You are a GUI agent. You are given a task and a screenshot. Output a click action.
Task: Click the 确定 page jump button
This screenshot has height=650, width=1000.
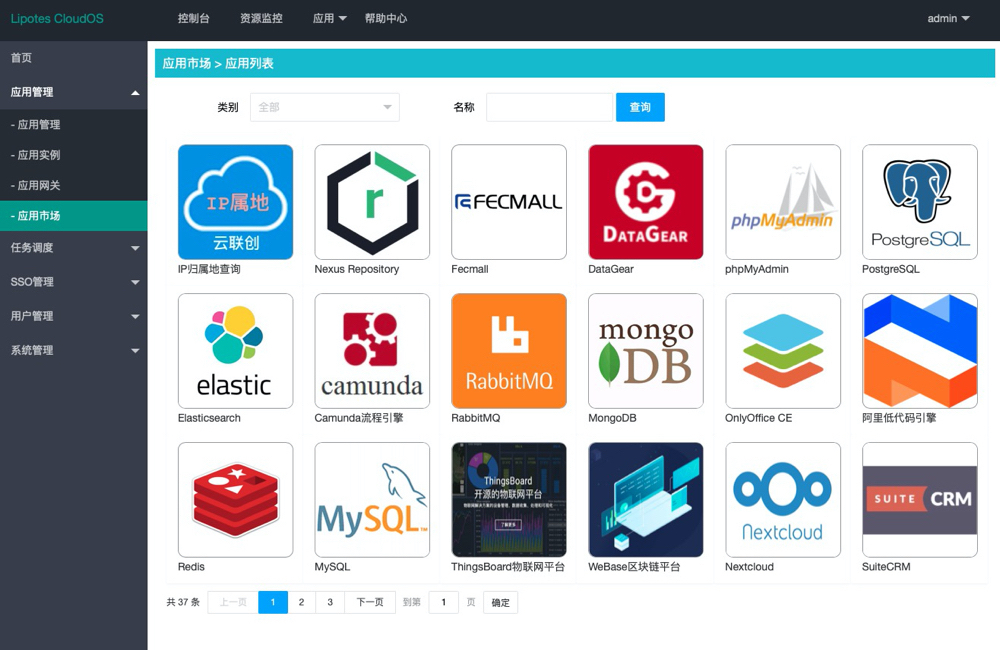[501, 602]
